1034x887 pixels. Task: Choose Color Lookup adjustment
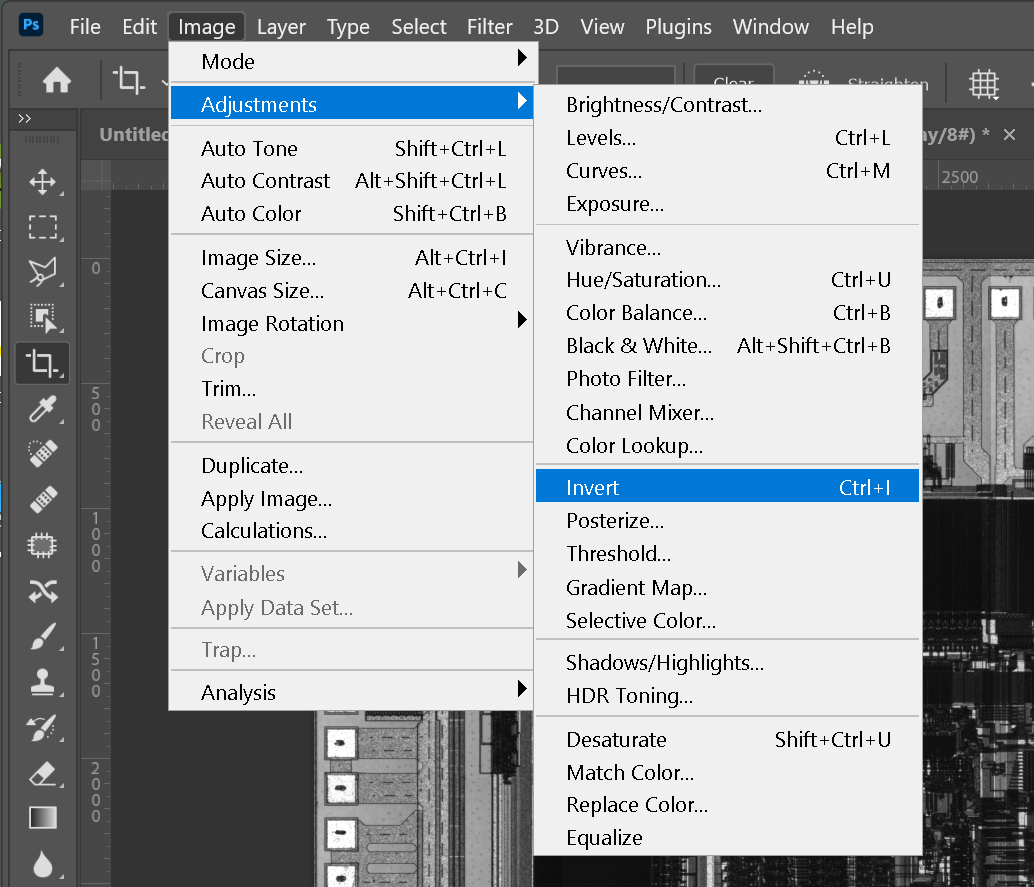(x=727, y=445)
